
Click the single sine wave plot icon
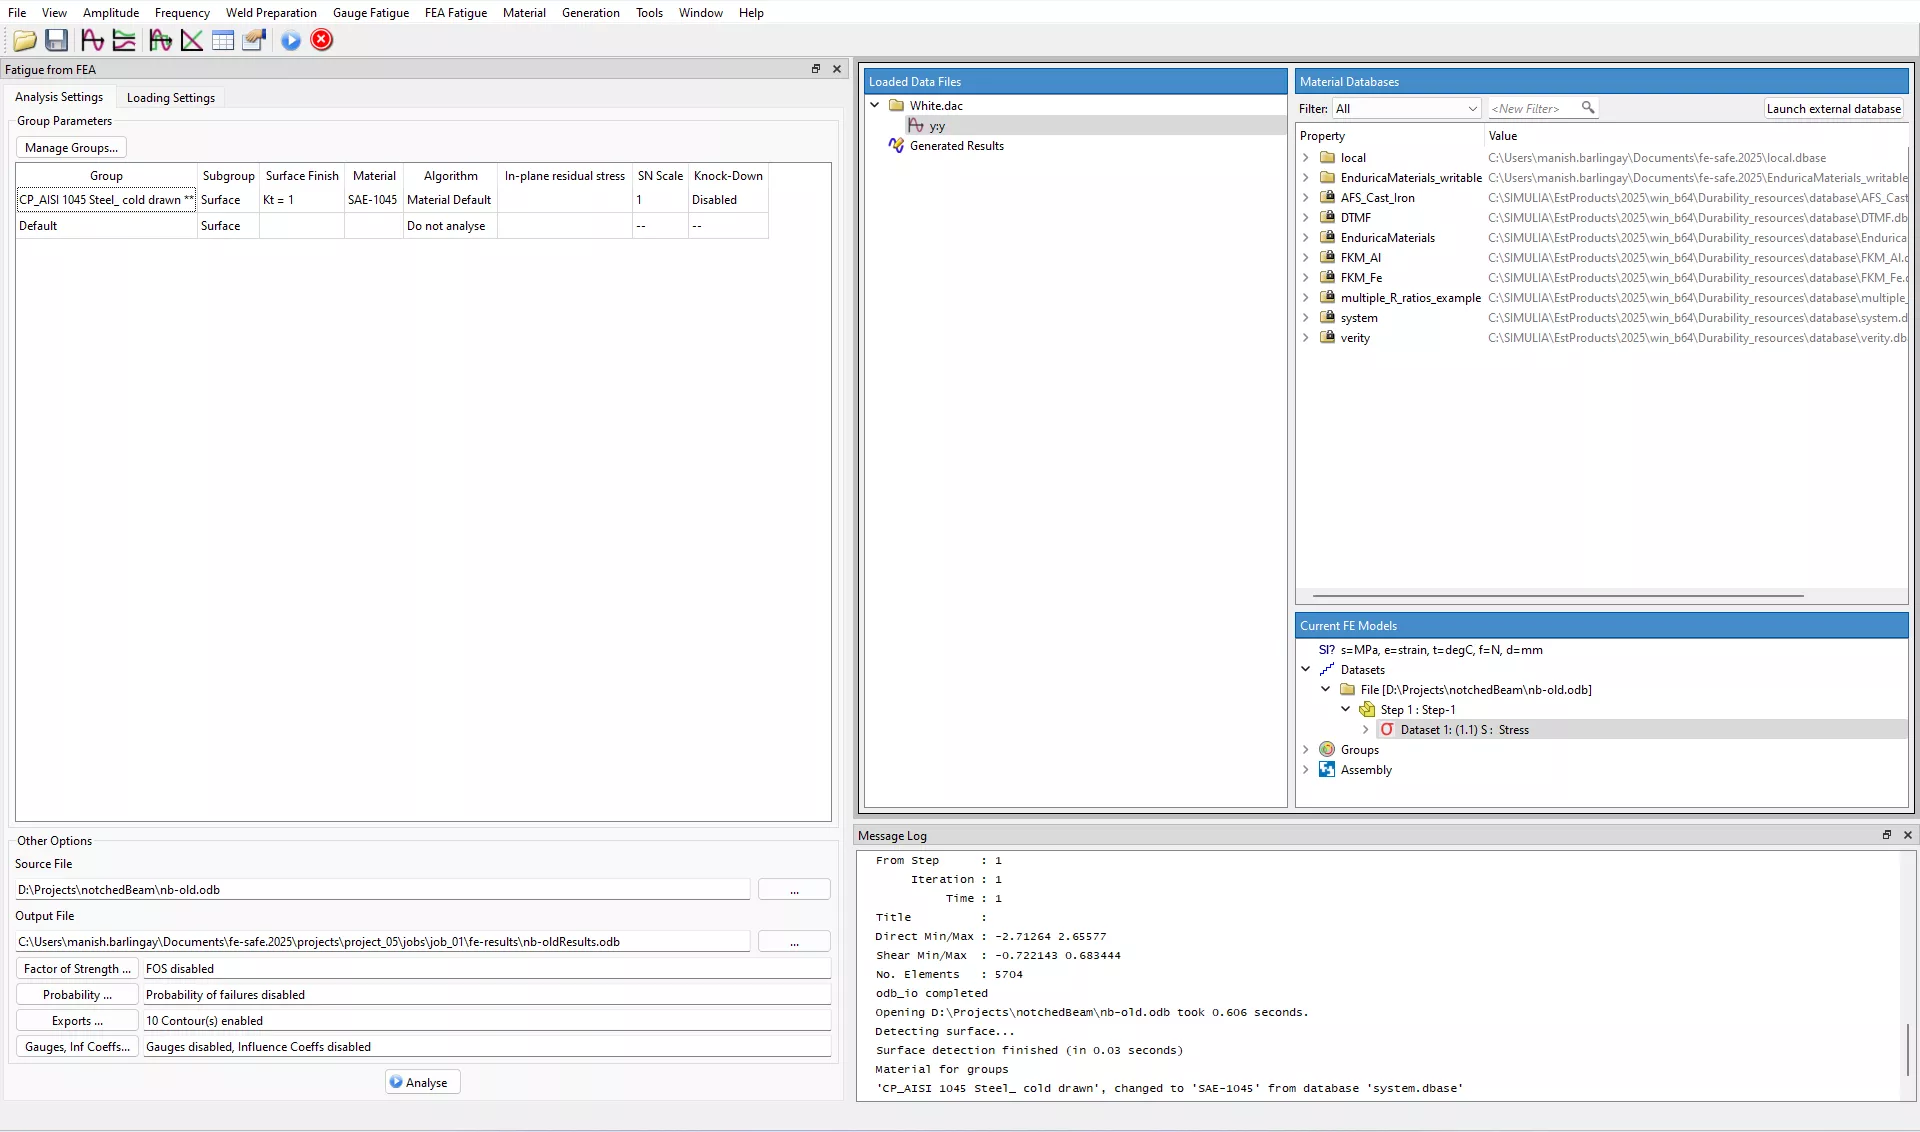click(92, 40)
